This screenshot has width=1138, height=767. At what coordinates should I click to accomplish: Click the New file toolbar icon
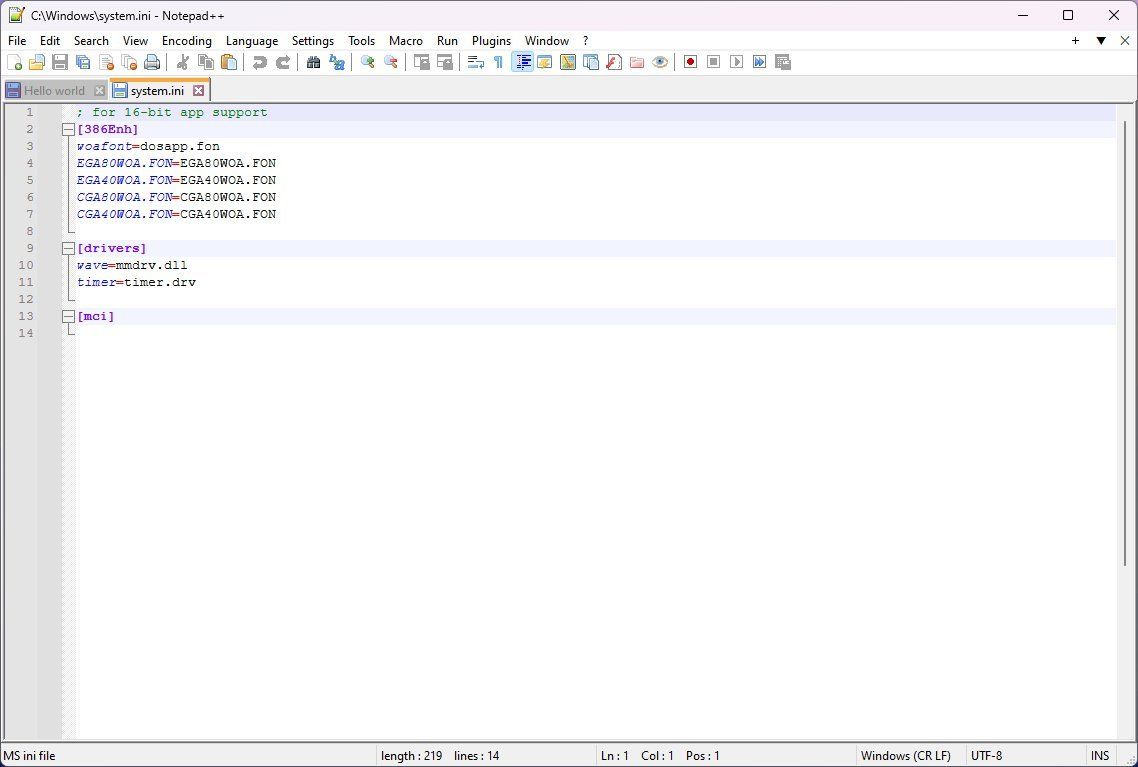[14, 62]
